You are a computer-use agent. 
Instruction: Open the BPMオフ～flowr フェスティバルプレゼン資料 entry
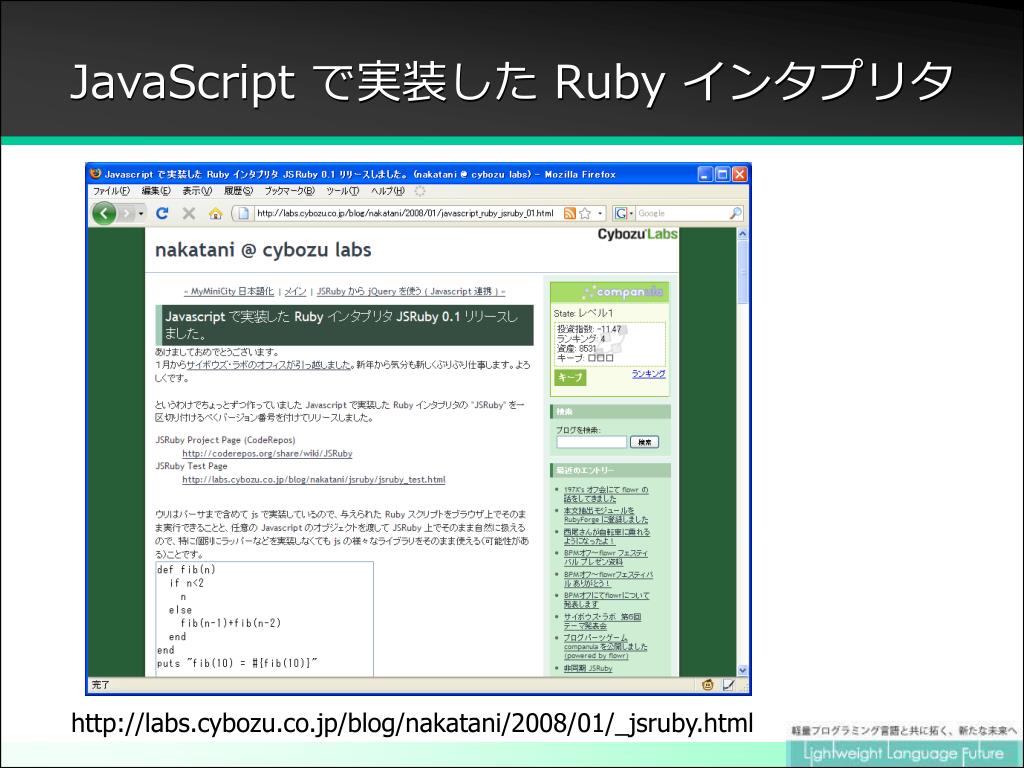[605, 557]
